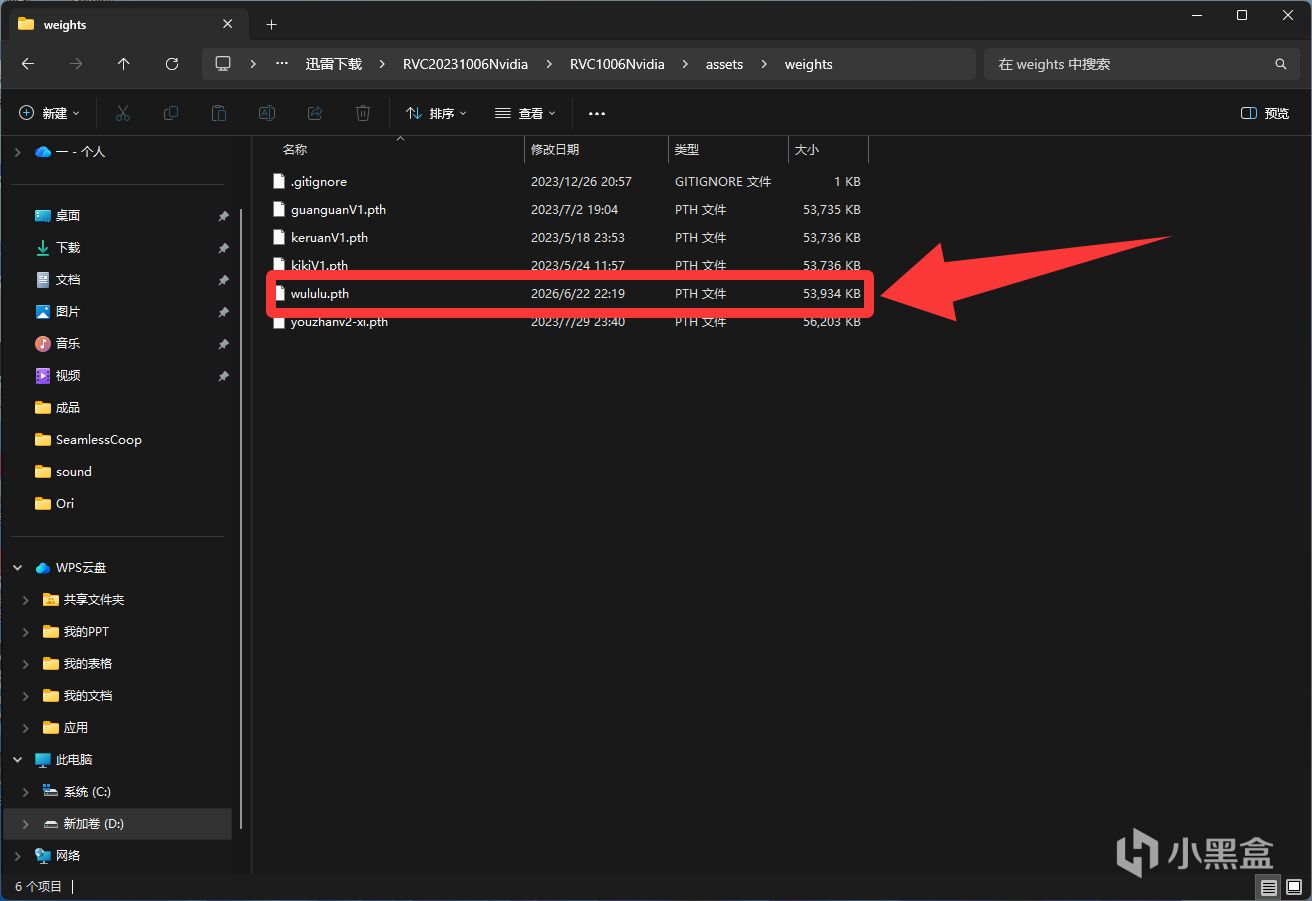Image resolution: width=1312 pixels, height=901 pixels.
Task: Sort by 类型 column header
Action: [728, 149]
